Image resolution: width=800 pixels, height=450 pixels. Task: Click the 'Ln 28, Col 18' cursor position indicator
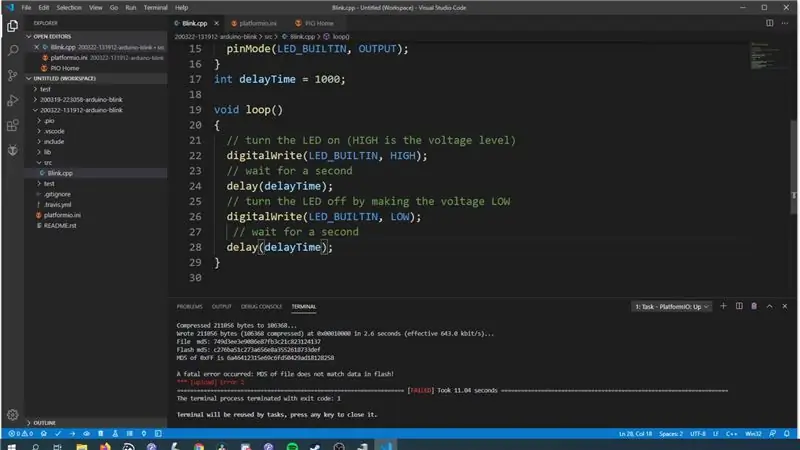click(x=635, y=434)
